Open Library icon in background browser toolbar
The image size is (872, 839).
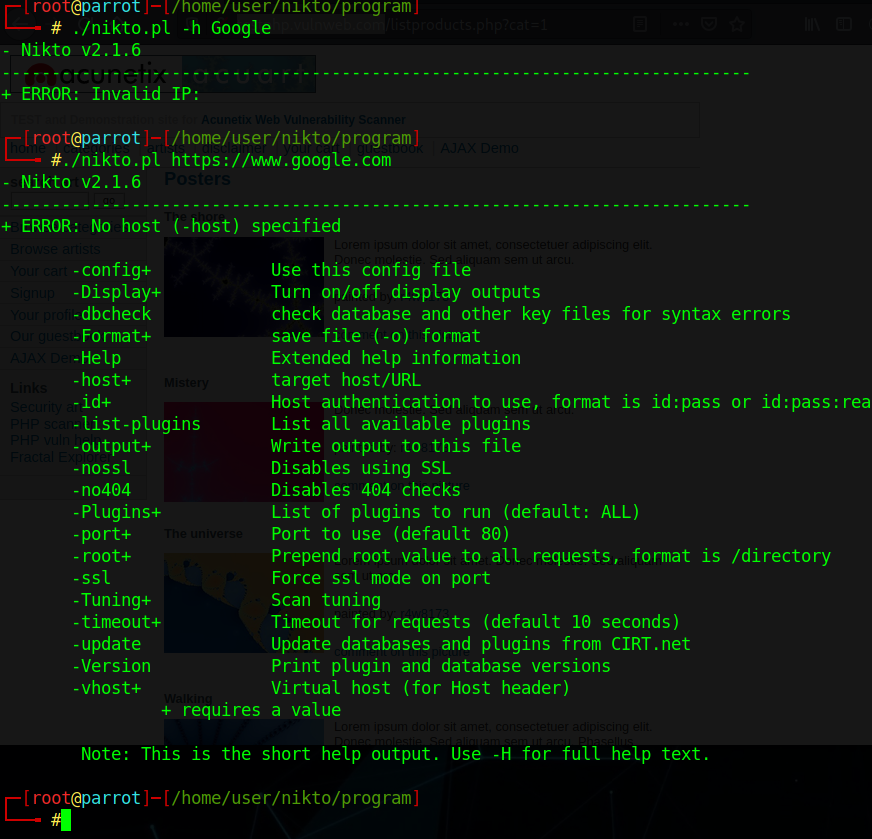tap(812, 24)
